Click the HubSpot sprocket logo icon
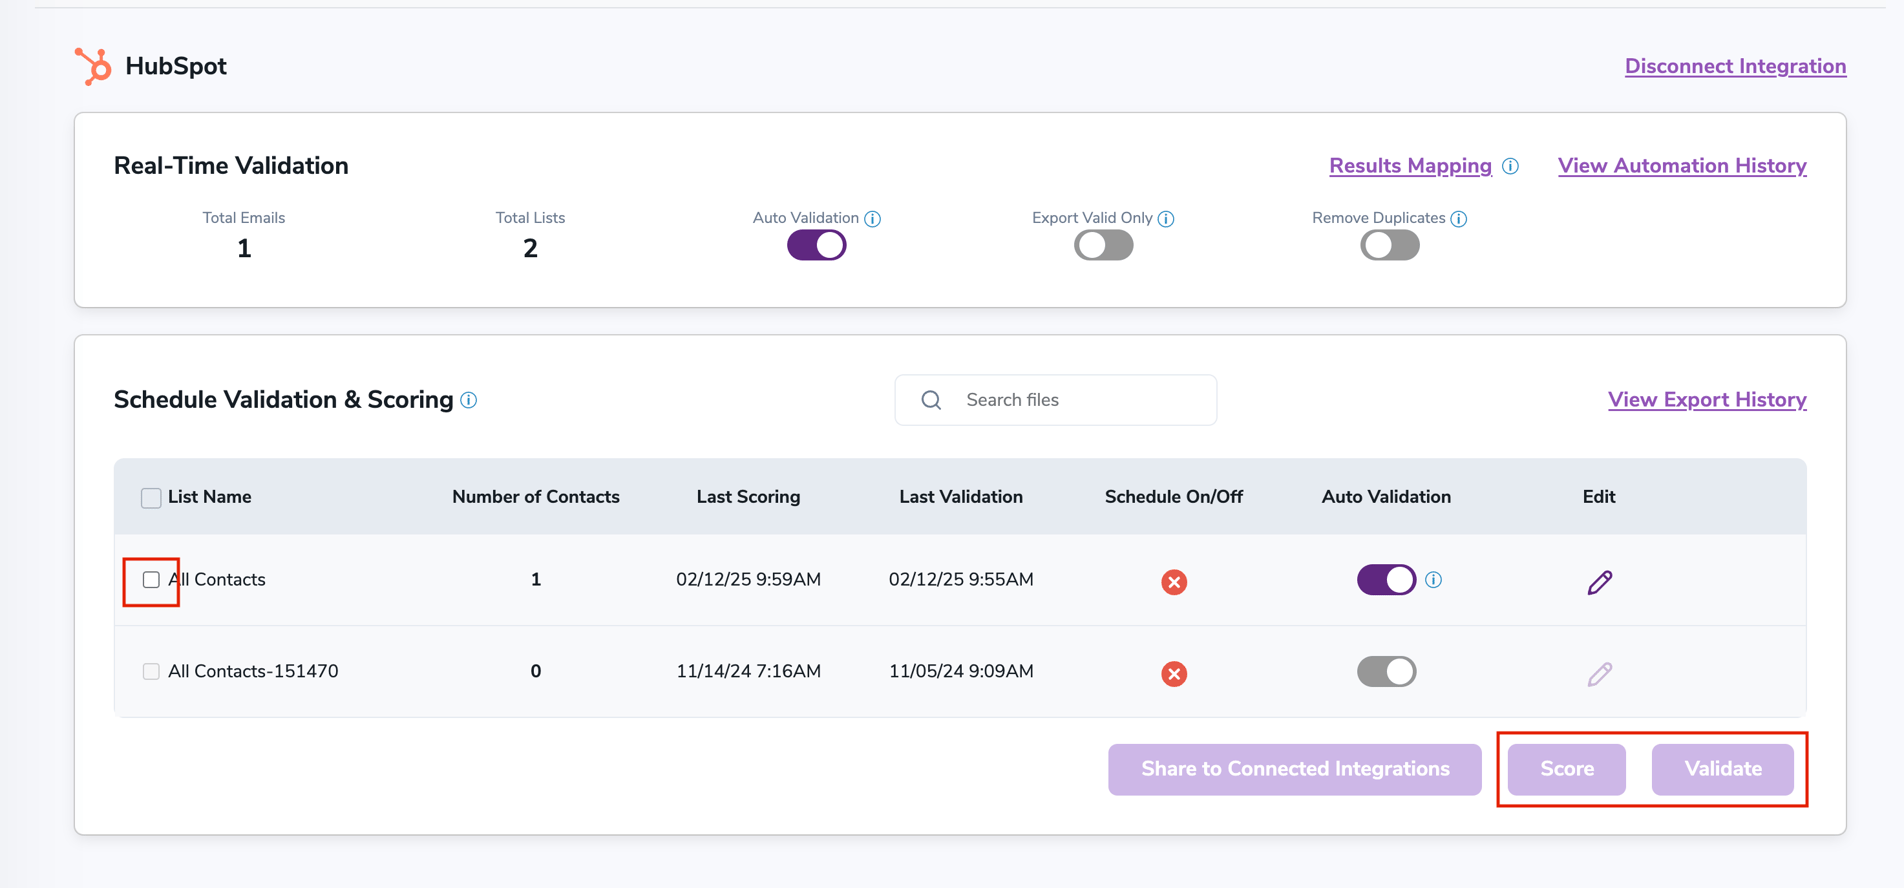Viewport: 1904px width, 888px height. coord(93,66)
